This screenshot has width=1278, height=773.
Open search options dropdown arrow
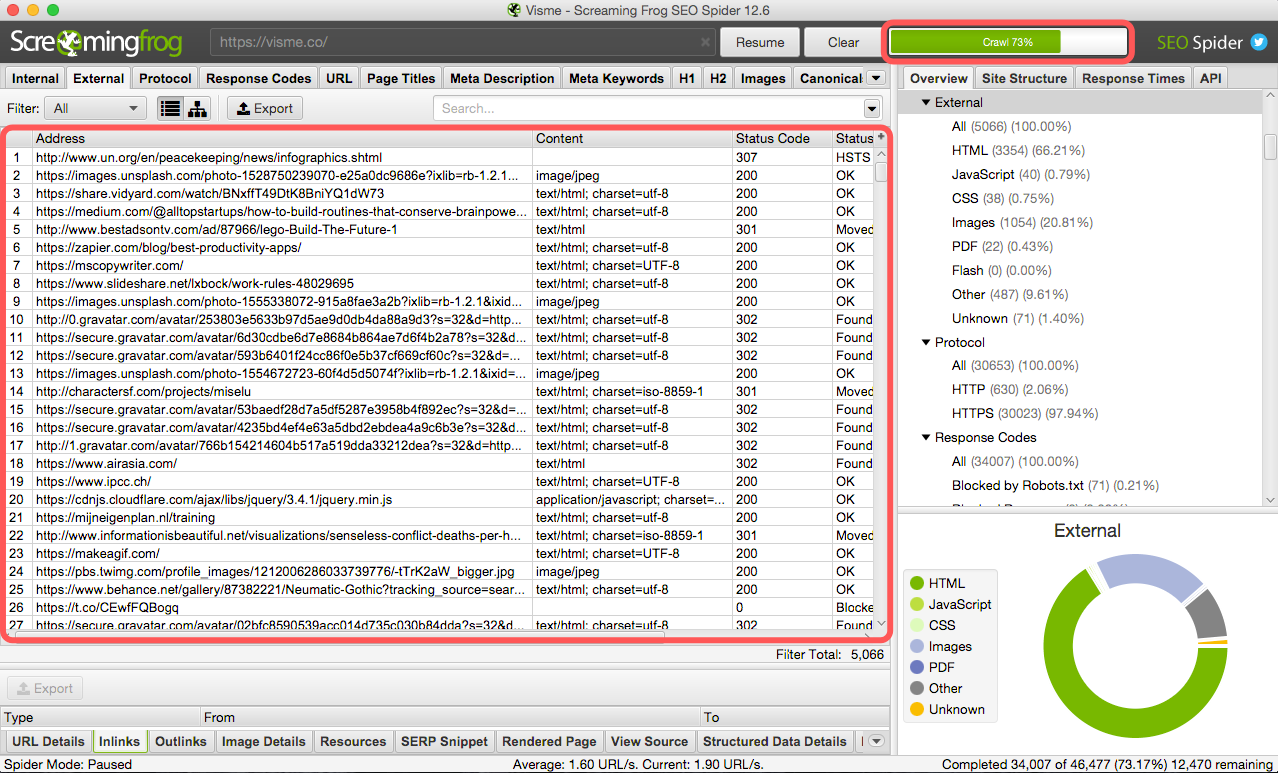[872, 109]
